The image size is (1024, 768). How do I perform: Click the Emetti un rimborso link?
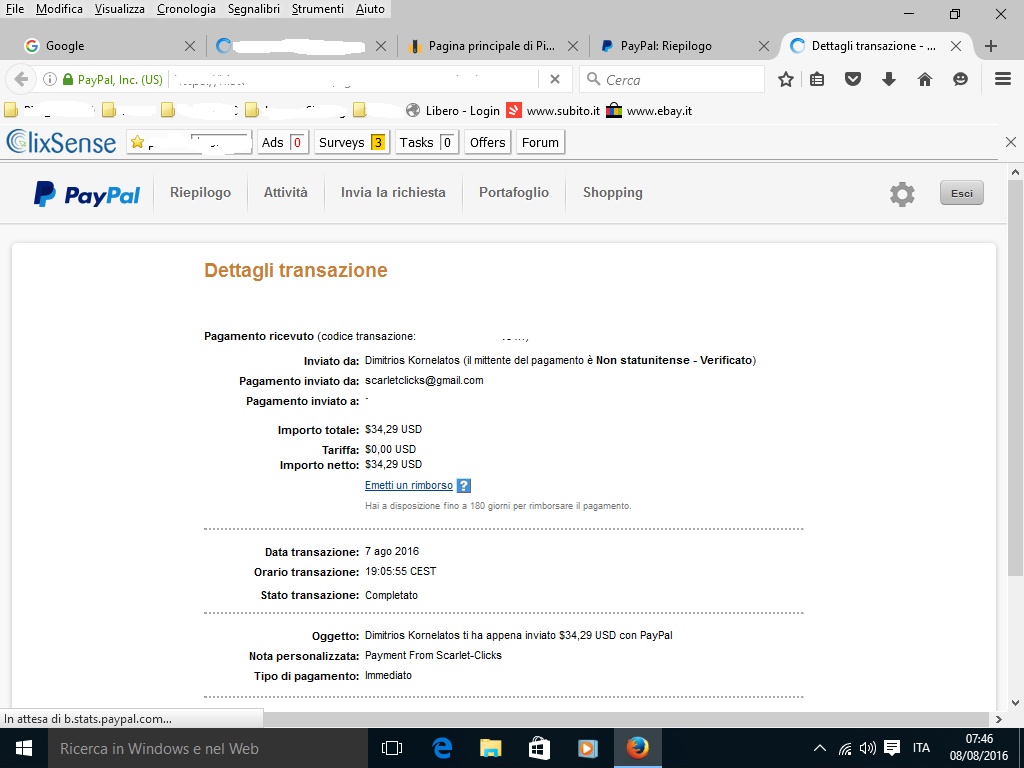click(409, 485)
